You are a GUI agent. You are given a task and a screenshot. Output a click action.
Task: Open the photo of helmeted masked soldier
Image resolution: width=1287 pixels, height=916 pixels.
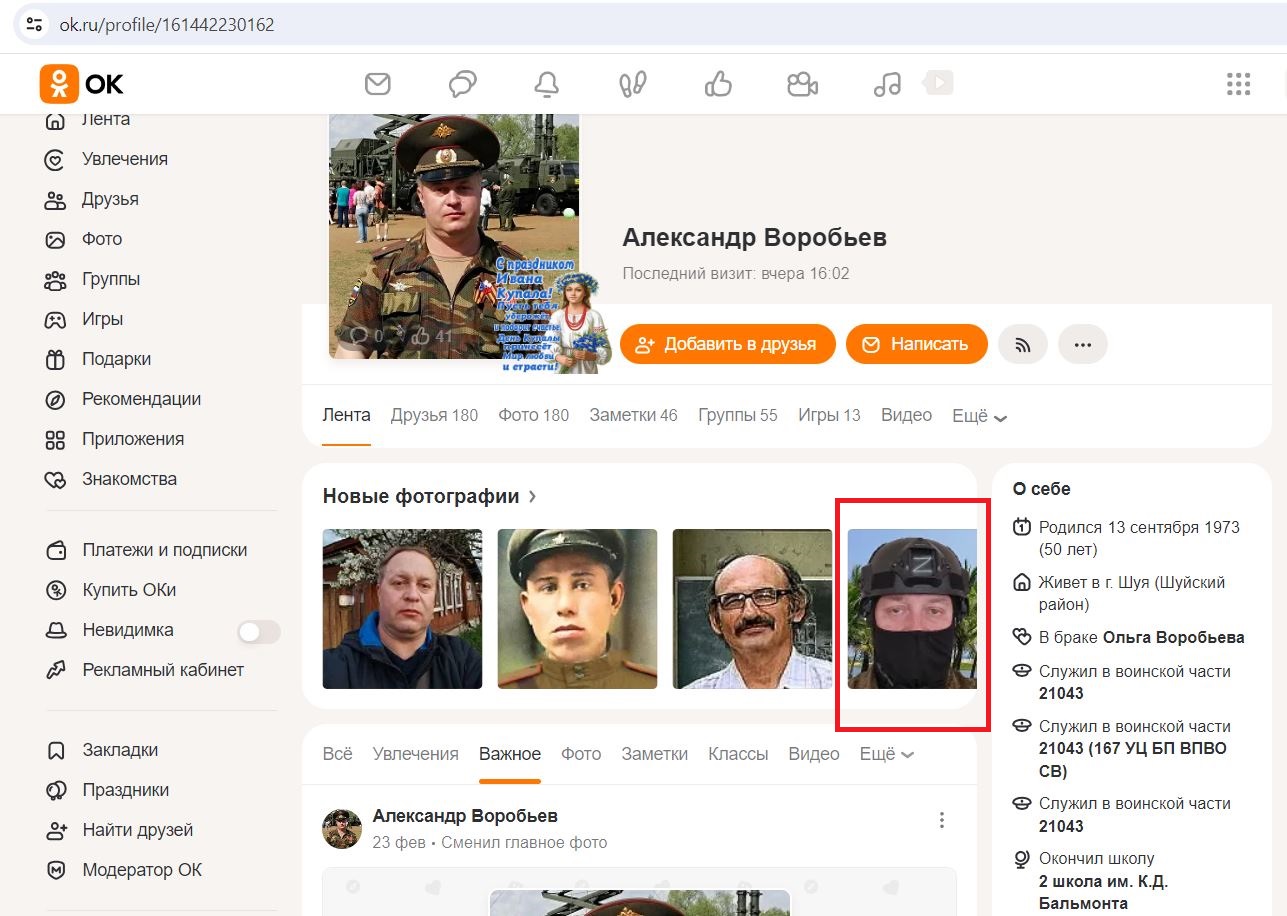(x=912, y=609)
